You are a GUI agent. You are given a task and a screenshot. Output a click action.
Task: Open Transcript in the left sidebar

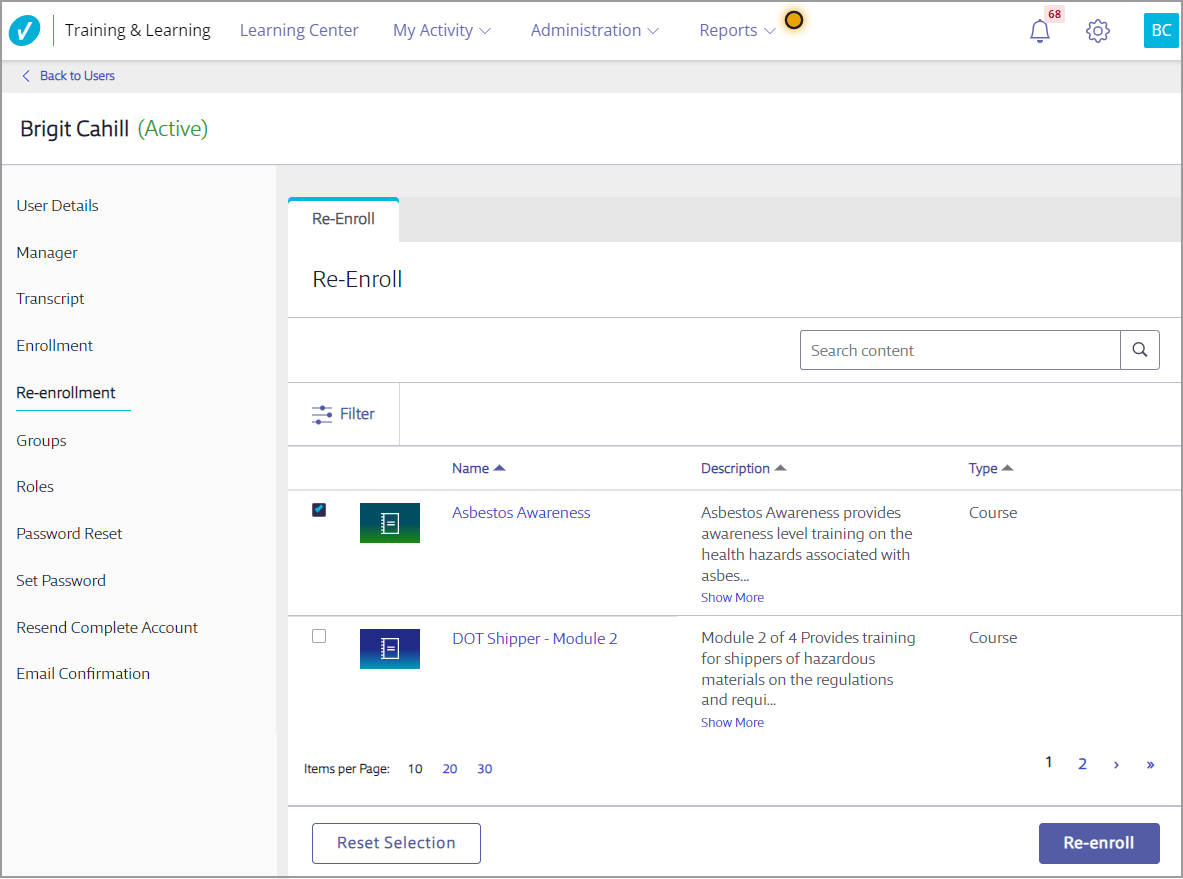click(x=50, y=299)
